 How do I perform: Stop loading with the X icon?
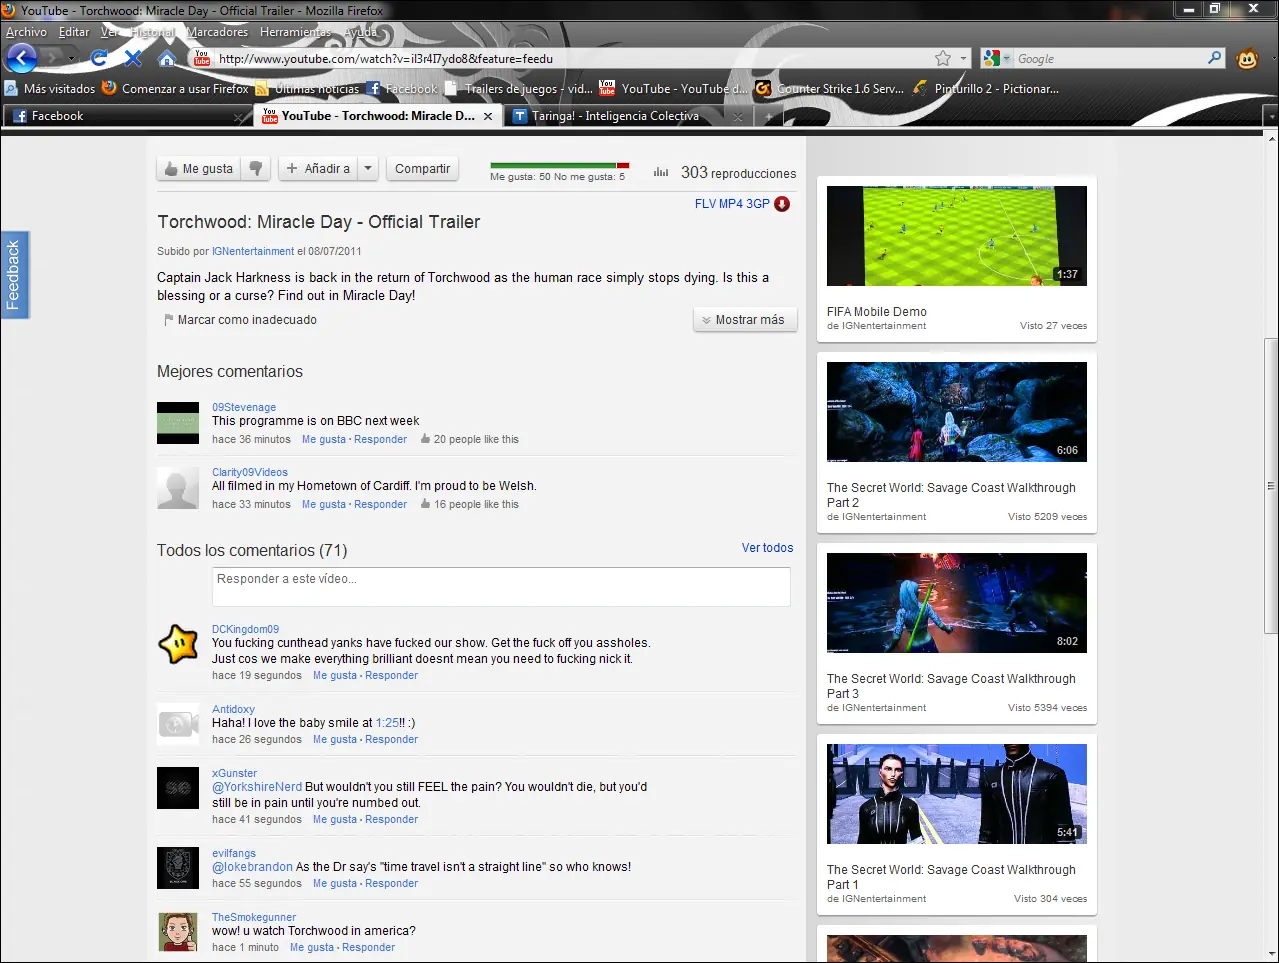coord(133,58)
